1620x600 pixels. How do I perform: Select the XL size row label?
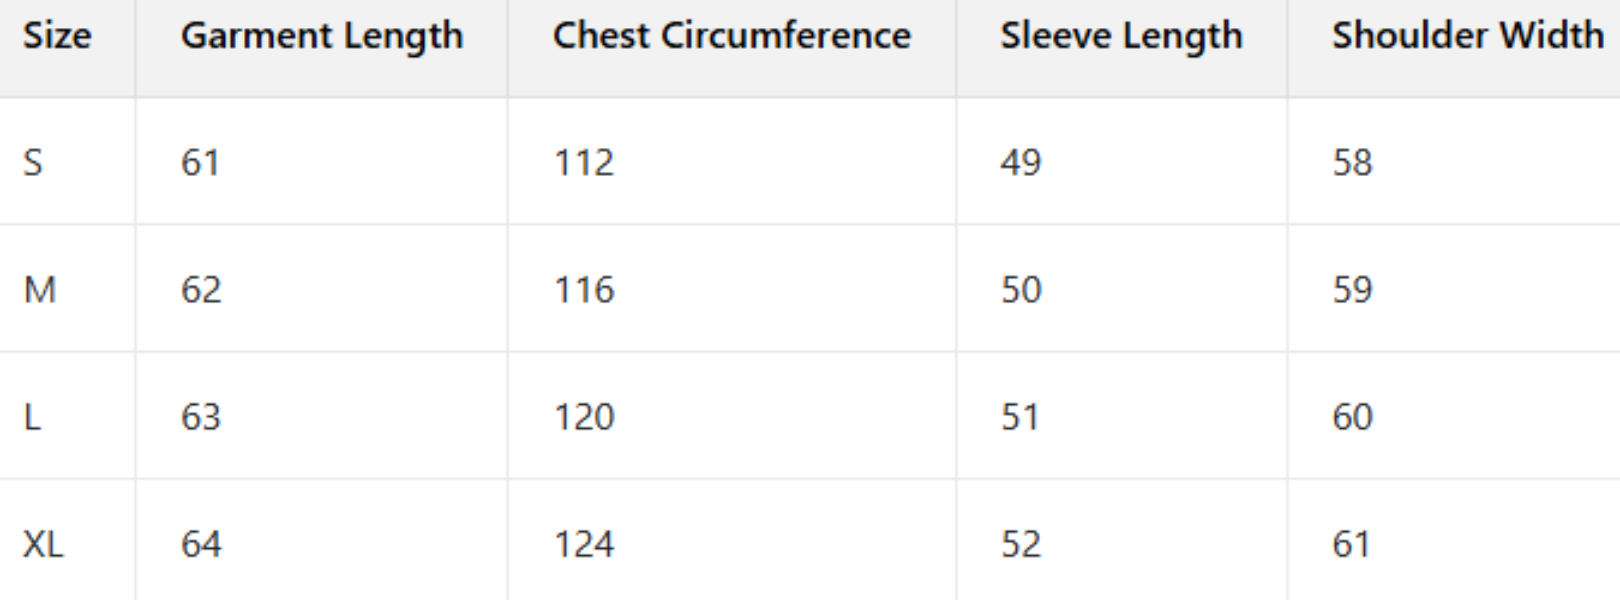(x=43, y=544)
